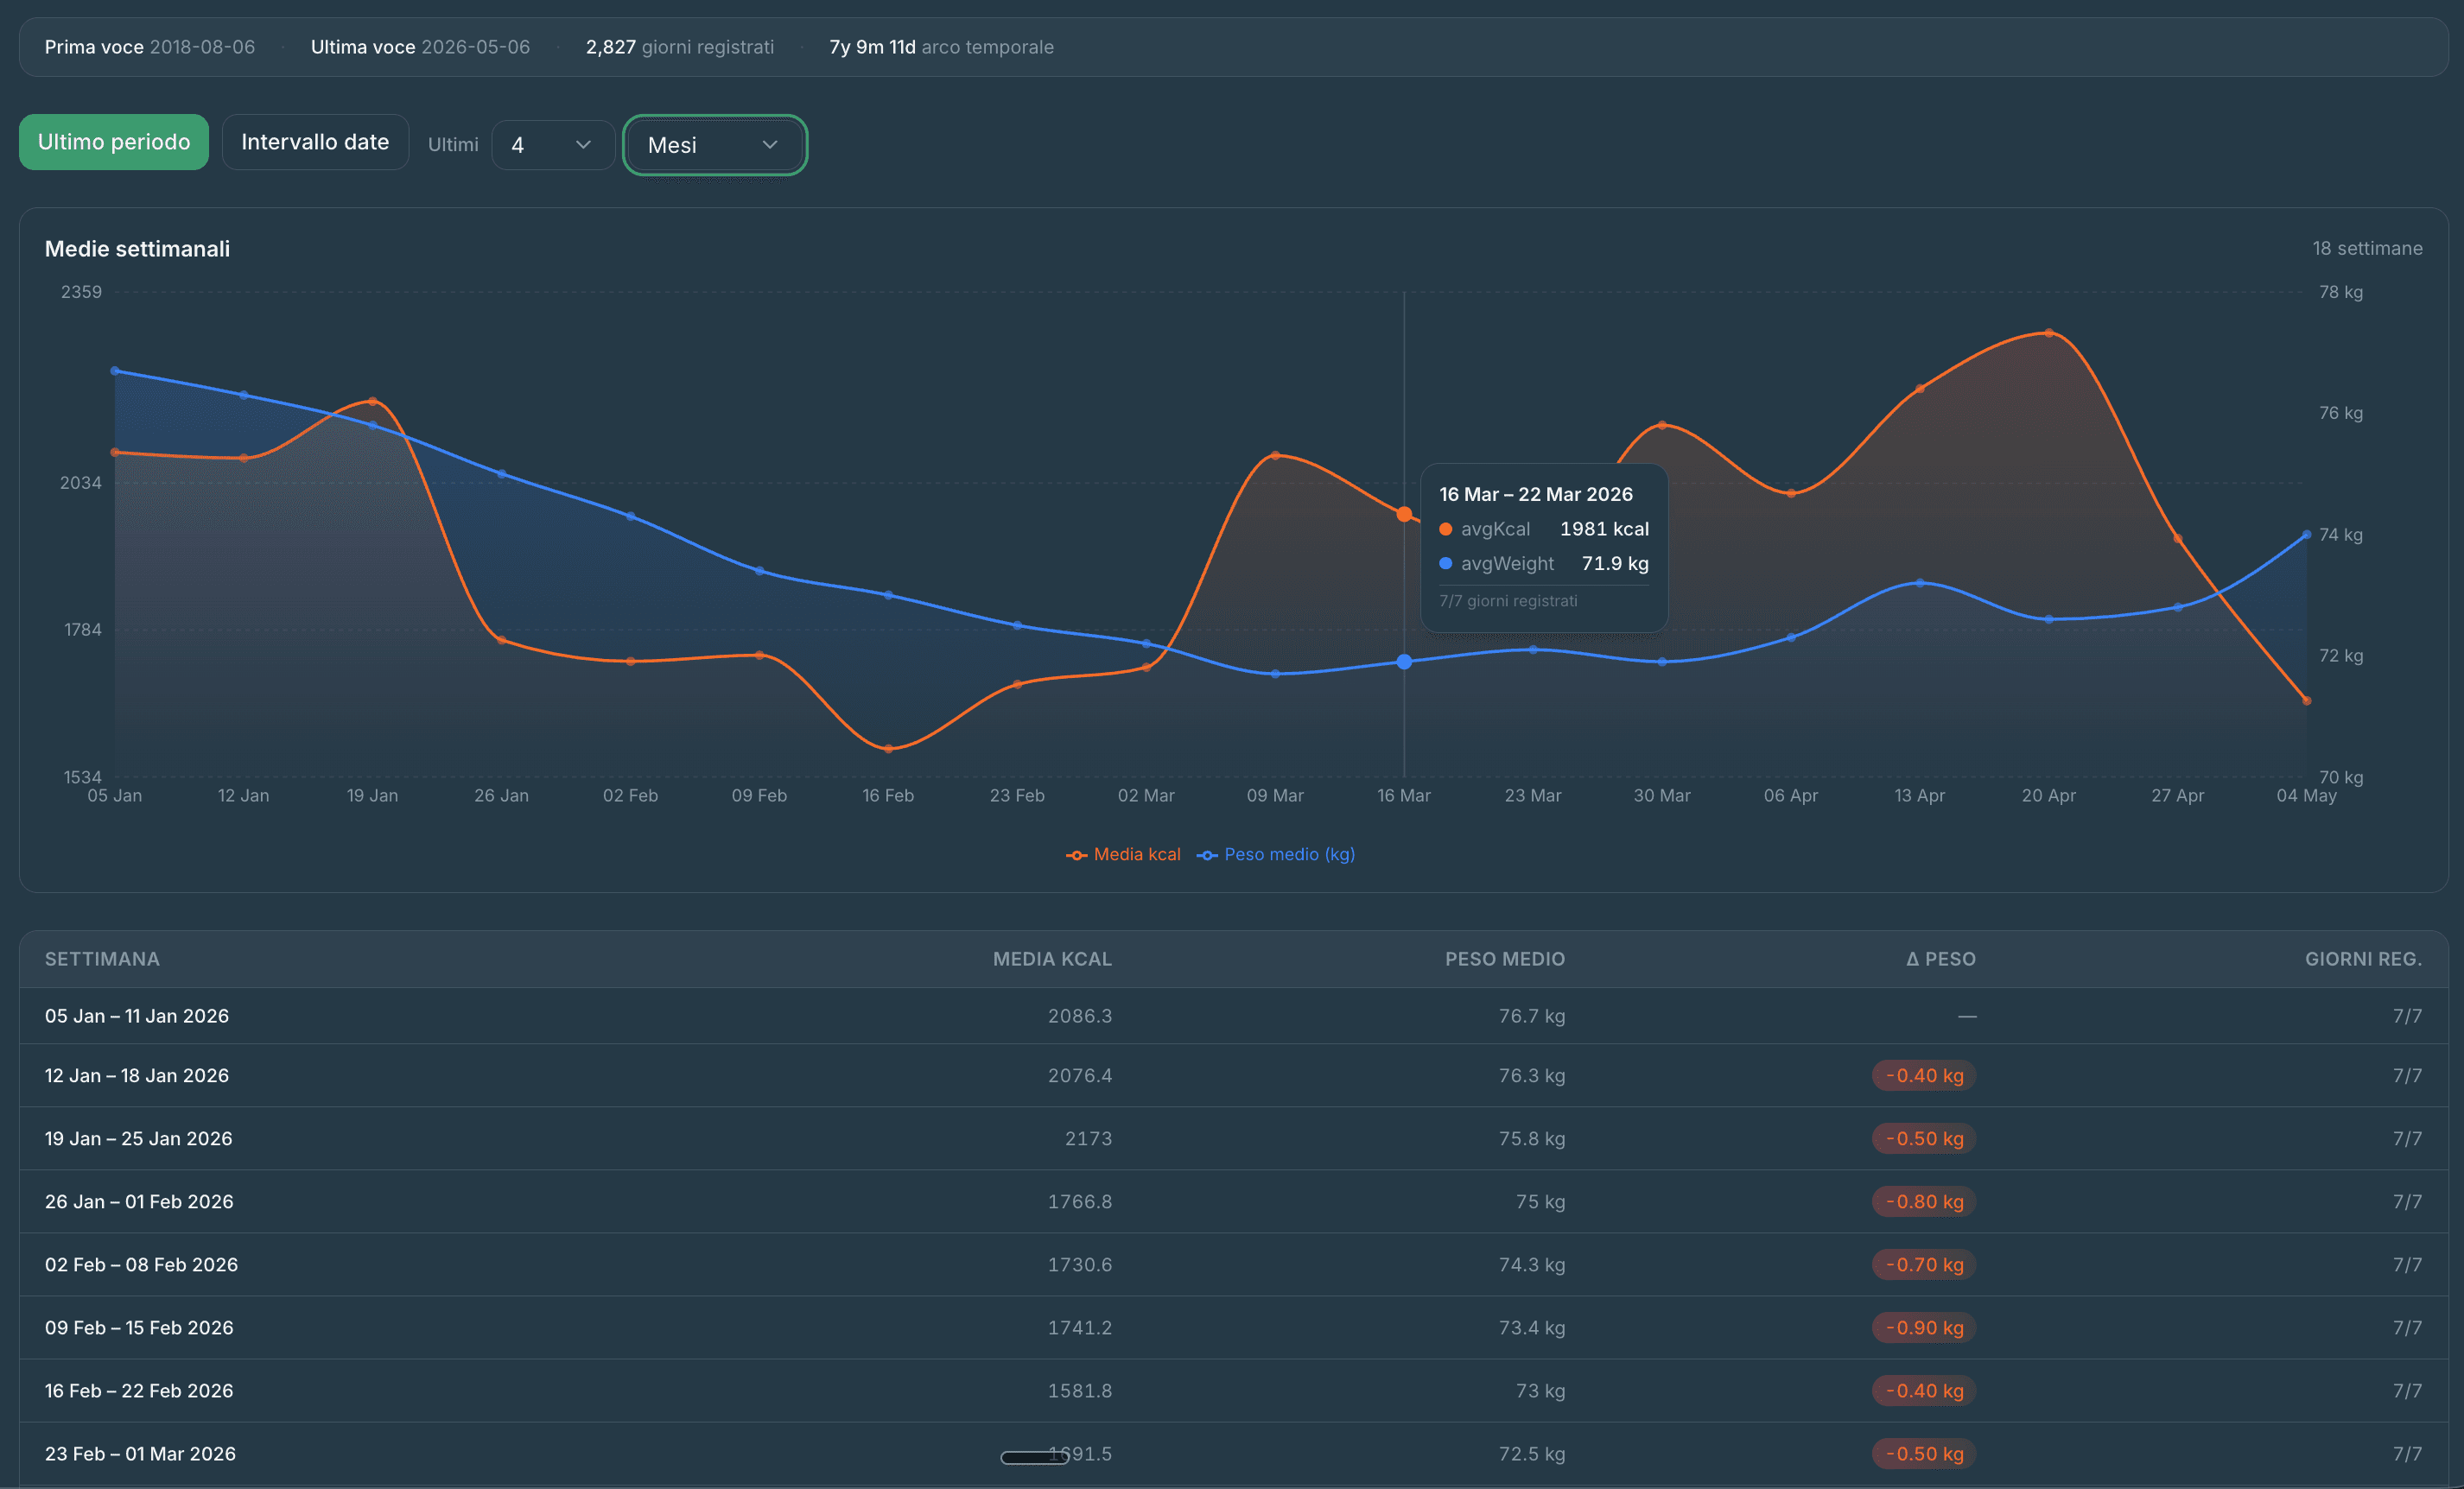The width and height of the screenshot is (2464, 1489).
Task: Switch to Intervallo date mode
Action: 315,142
